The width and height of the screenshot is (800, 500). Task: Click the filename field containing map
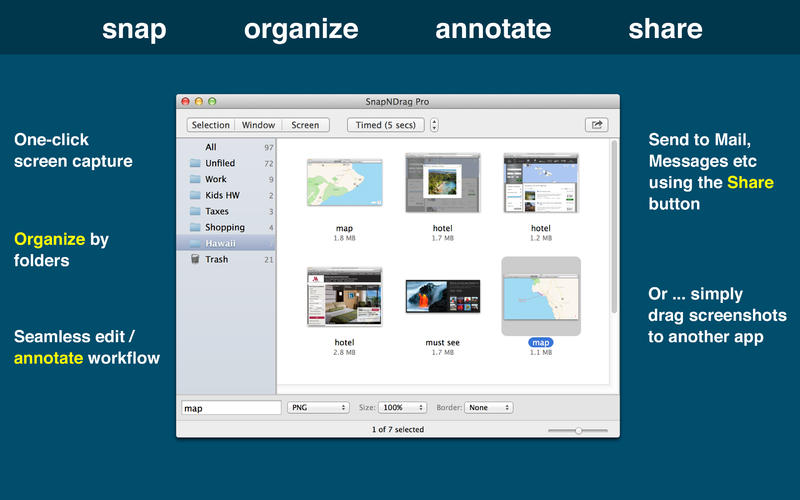[231, 408]
